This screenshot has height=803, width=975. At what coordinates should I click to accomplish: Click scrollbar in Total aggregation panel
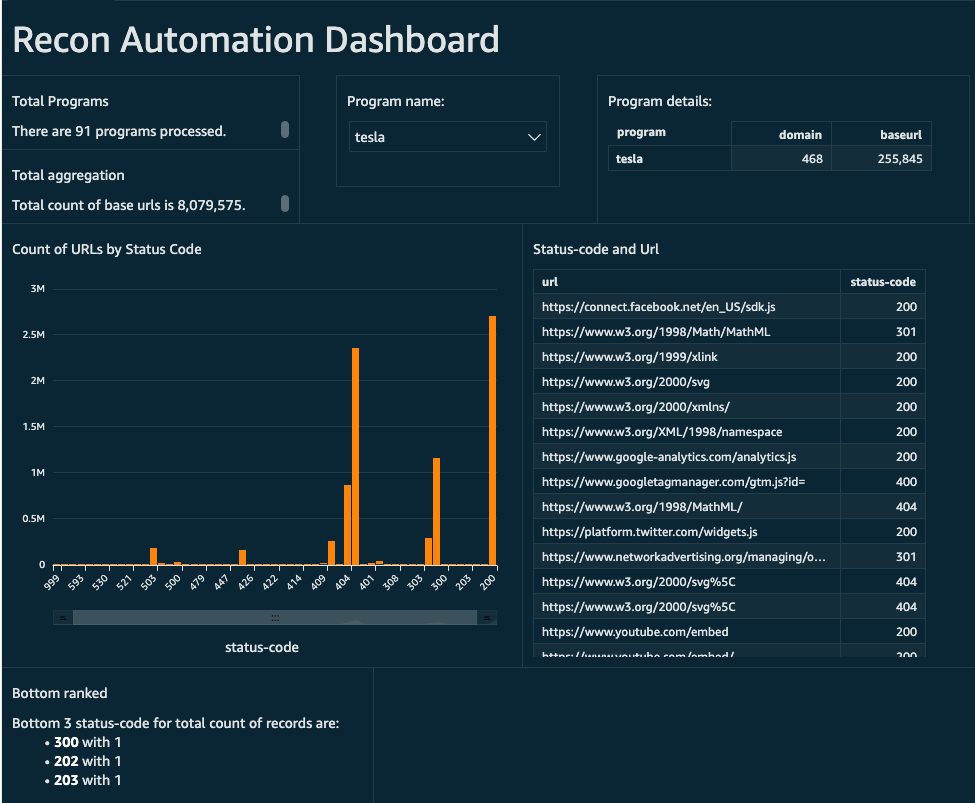pyautogui.click(x=285, y=204)
